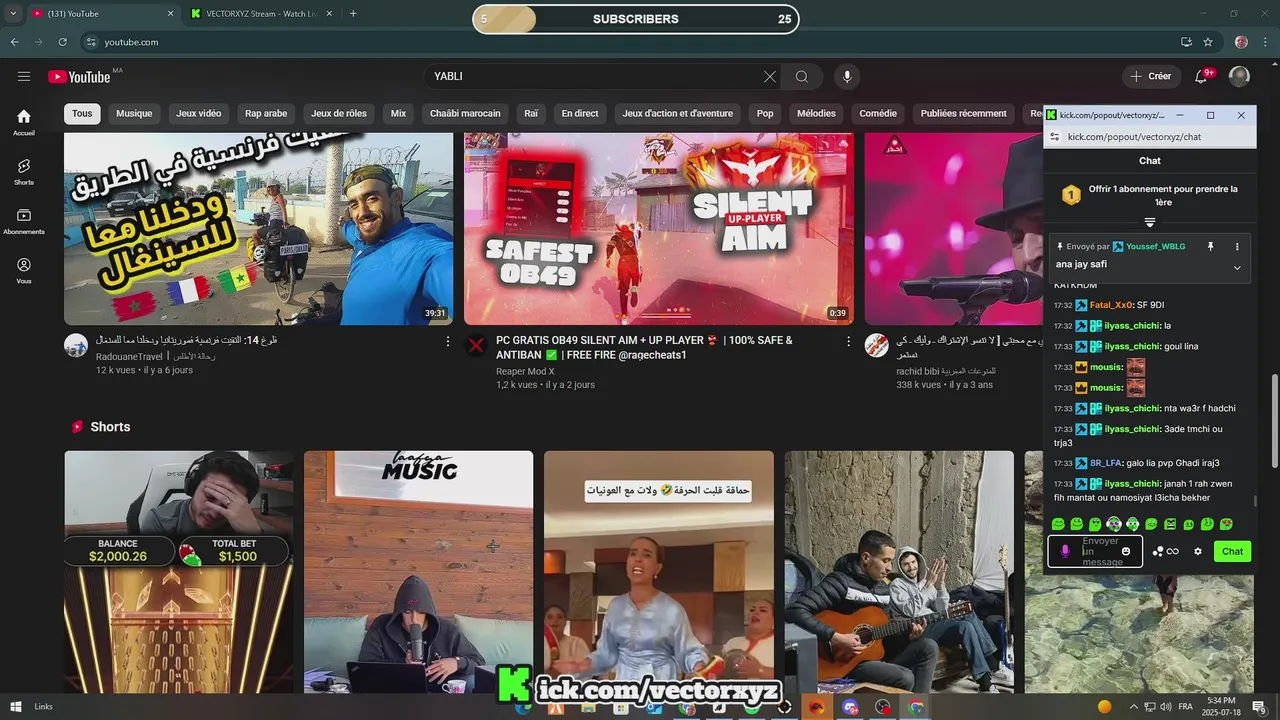Click the magnifier search button
This screenshot has height=720, width=1280.
pos(802,77)
